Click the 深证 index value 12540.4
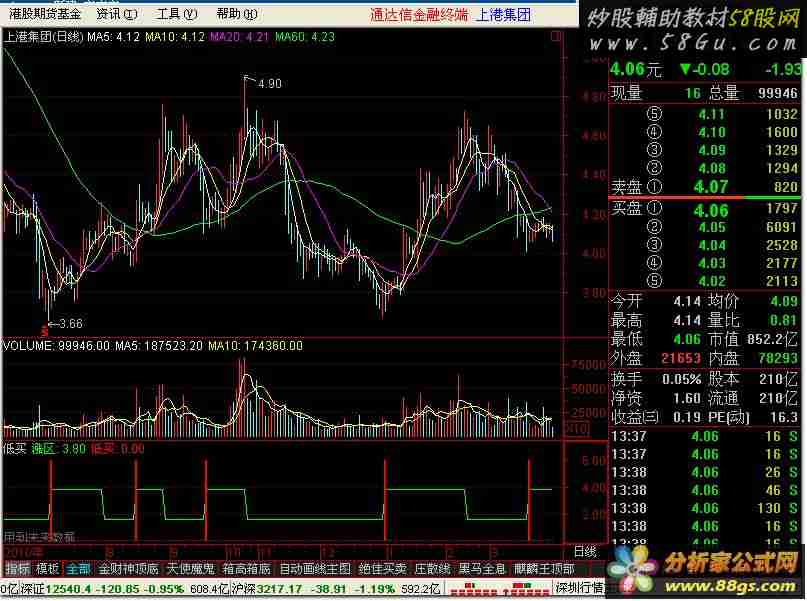 68,589
